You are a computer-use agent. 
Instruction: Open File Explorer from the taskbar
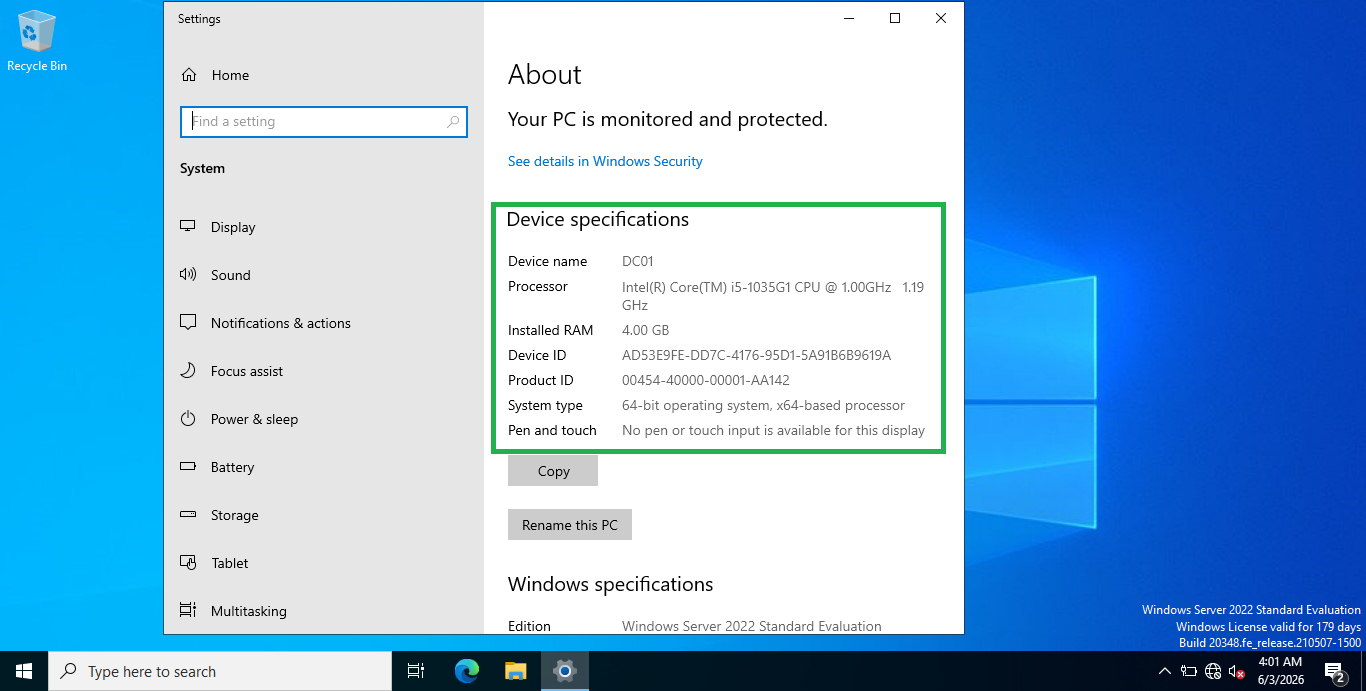(515, 671)
